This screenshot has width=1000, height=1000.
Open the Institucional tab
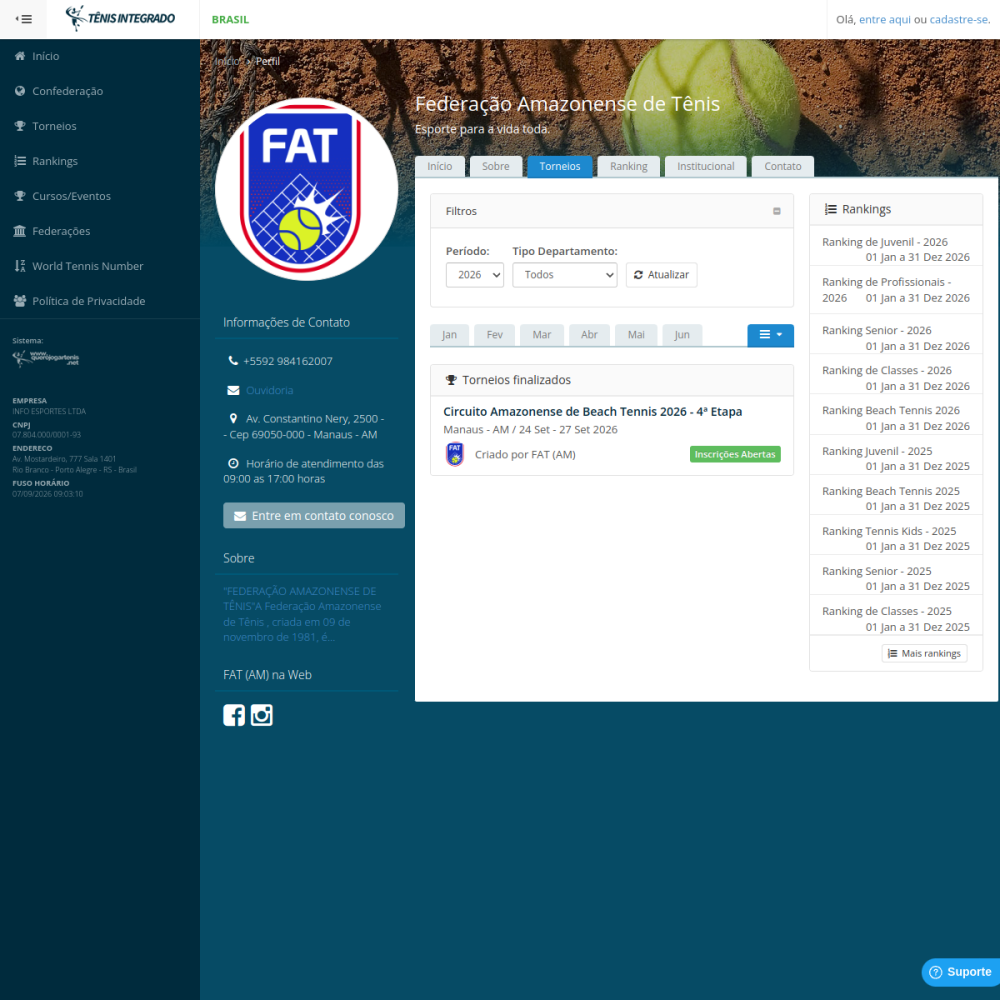(x=705, y=166)
